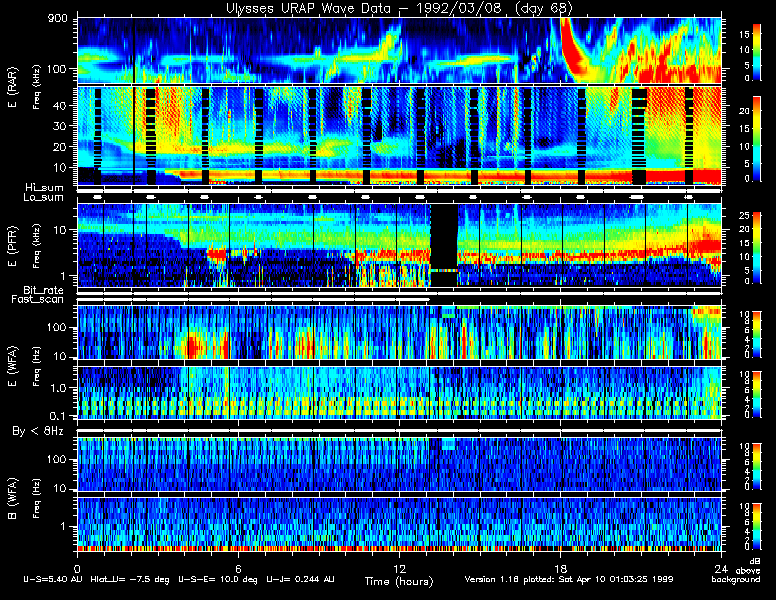Viewport: 776px width, 600px height.
Task: Click the Ulysses URAP Wave Data plot title
Action: click(x=399, y=8)
